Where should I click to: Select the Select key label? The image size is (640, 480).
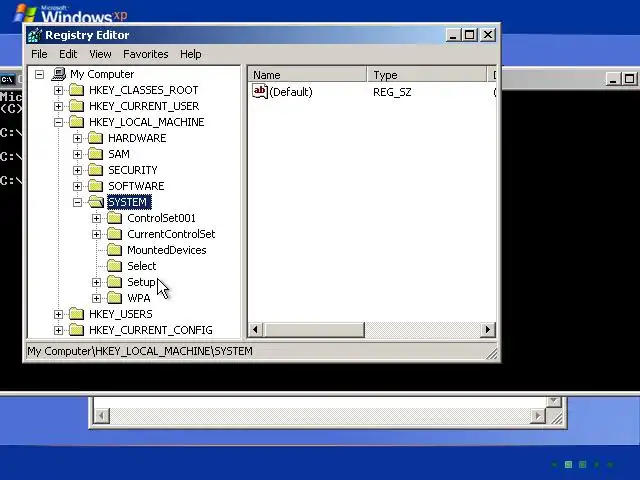[142, 266]
